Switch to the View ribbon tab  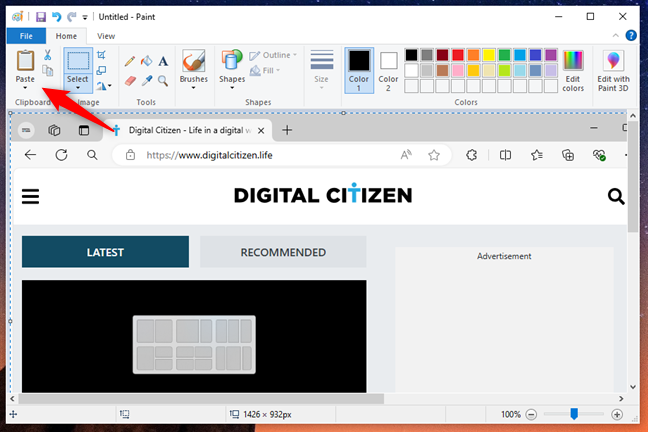(x=106, y=36)
